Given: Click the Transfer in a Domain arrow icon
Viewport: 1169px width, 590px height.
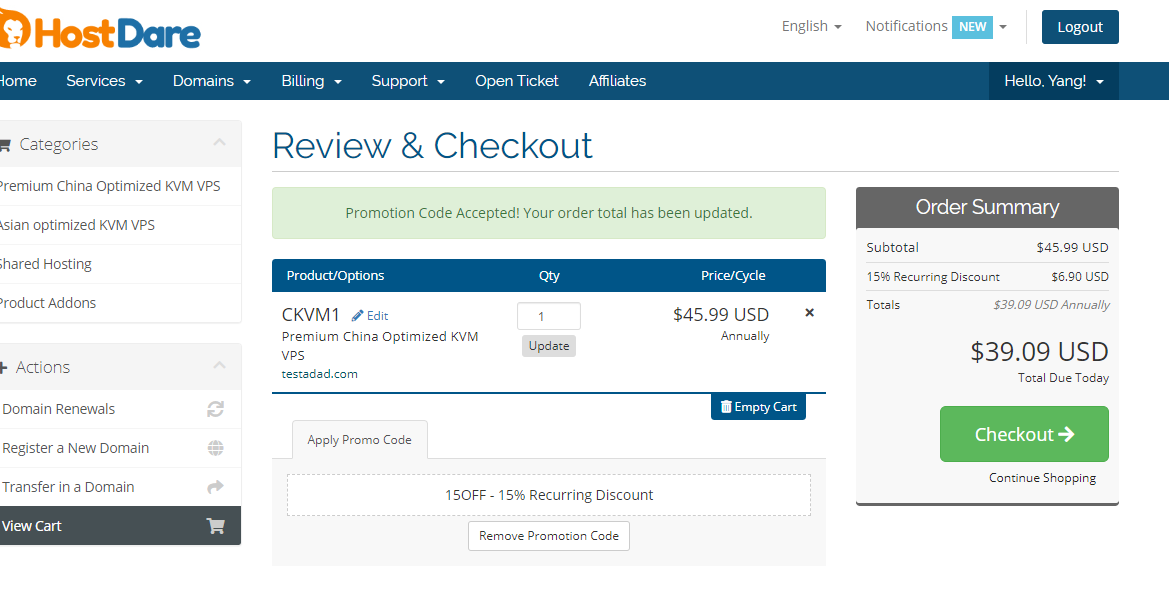Looking at the screenshot, I should tap(215, 487).
